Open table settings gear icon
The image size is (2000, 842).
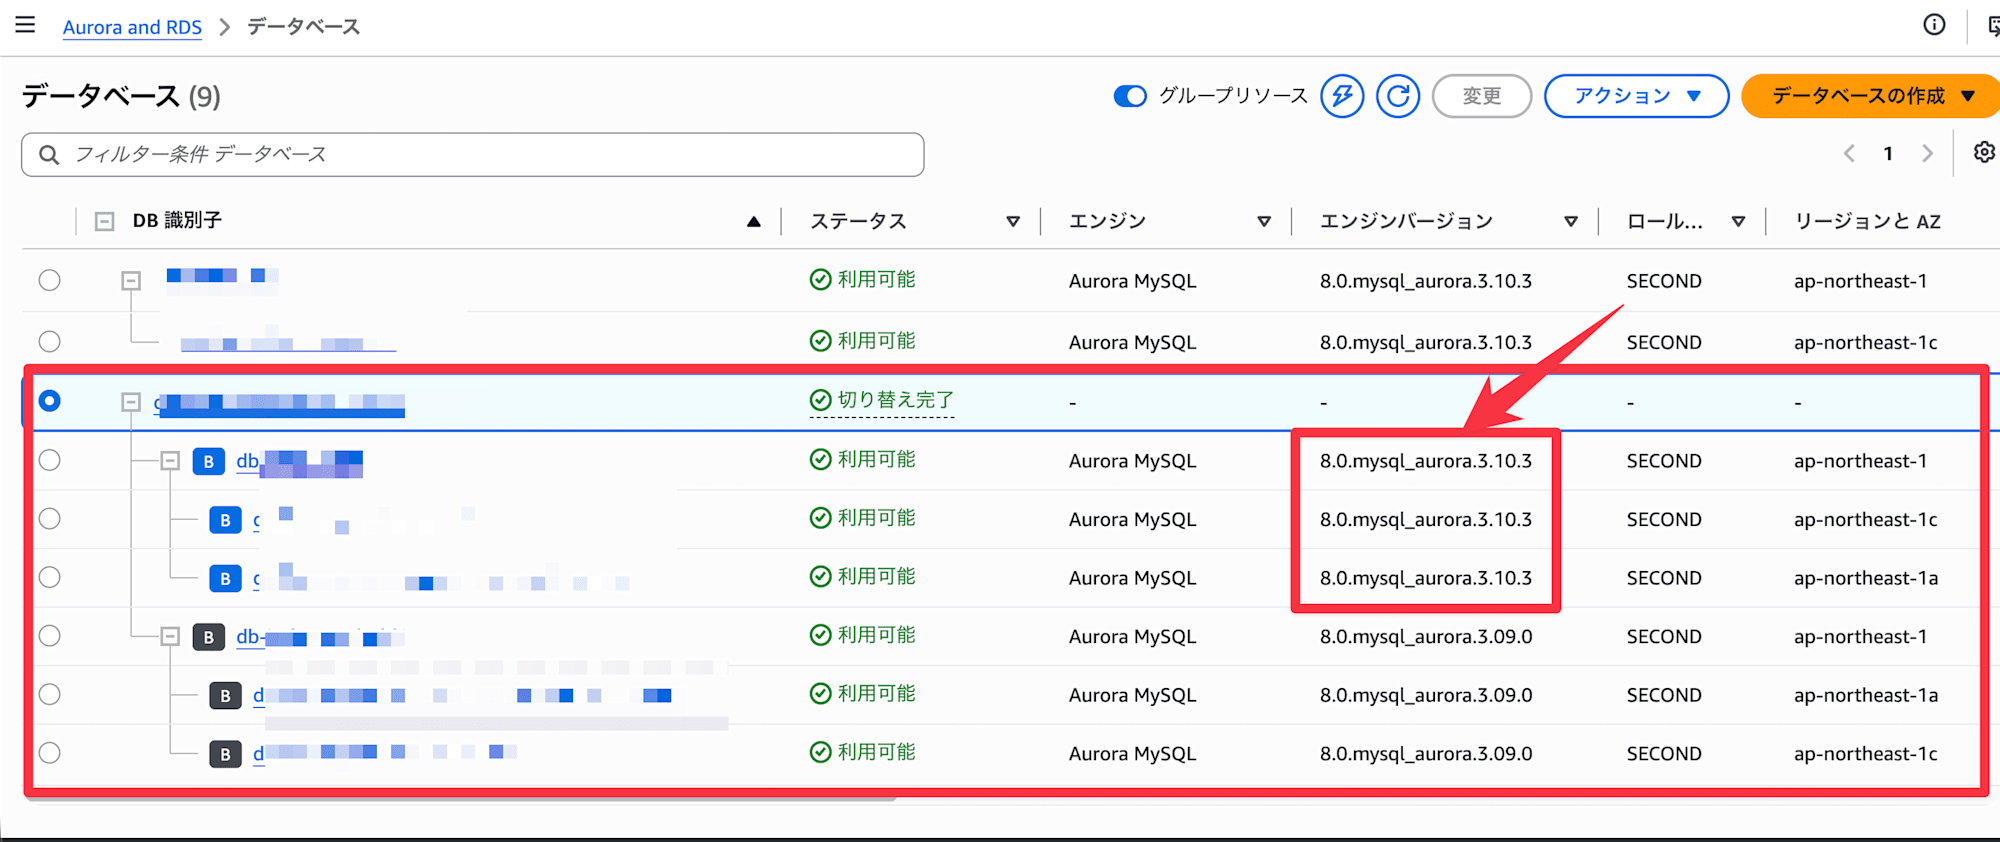(x=1984, y=152)
